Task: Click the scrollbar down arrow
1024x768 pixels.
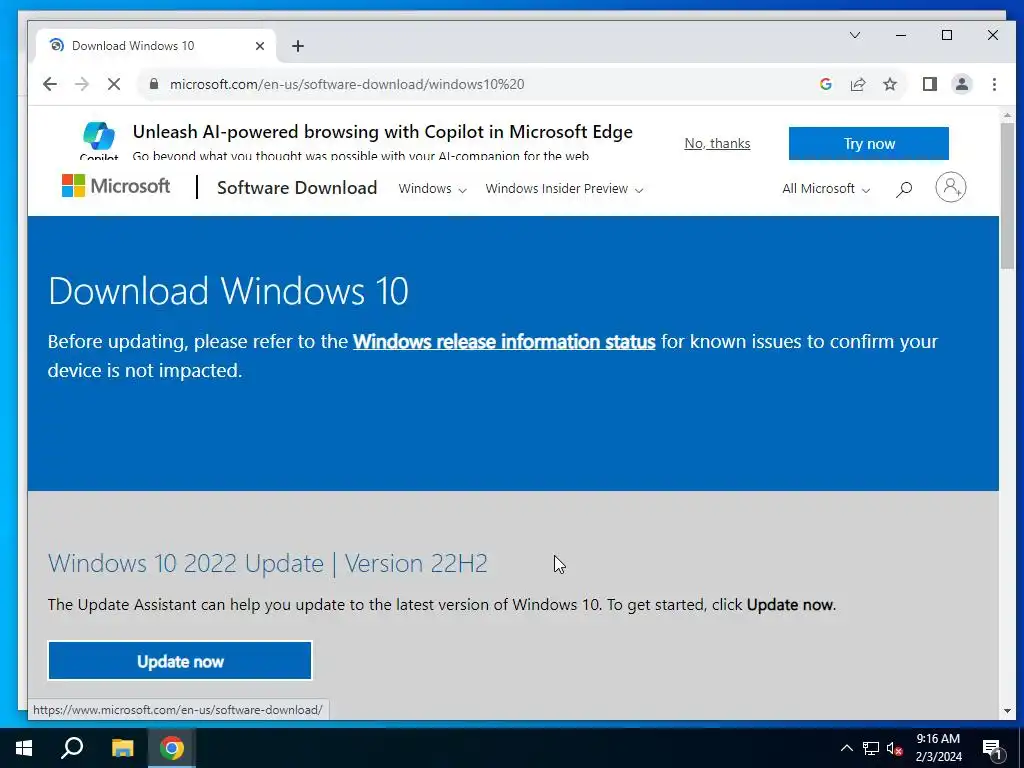Action: 1007,711
